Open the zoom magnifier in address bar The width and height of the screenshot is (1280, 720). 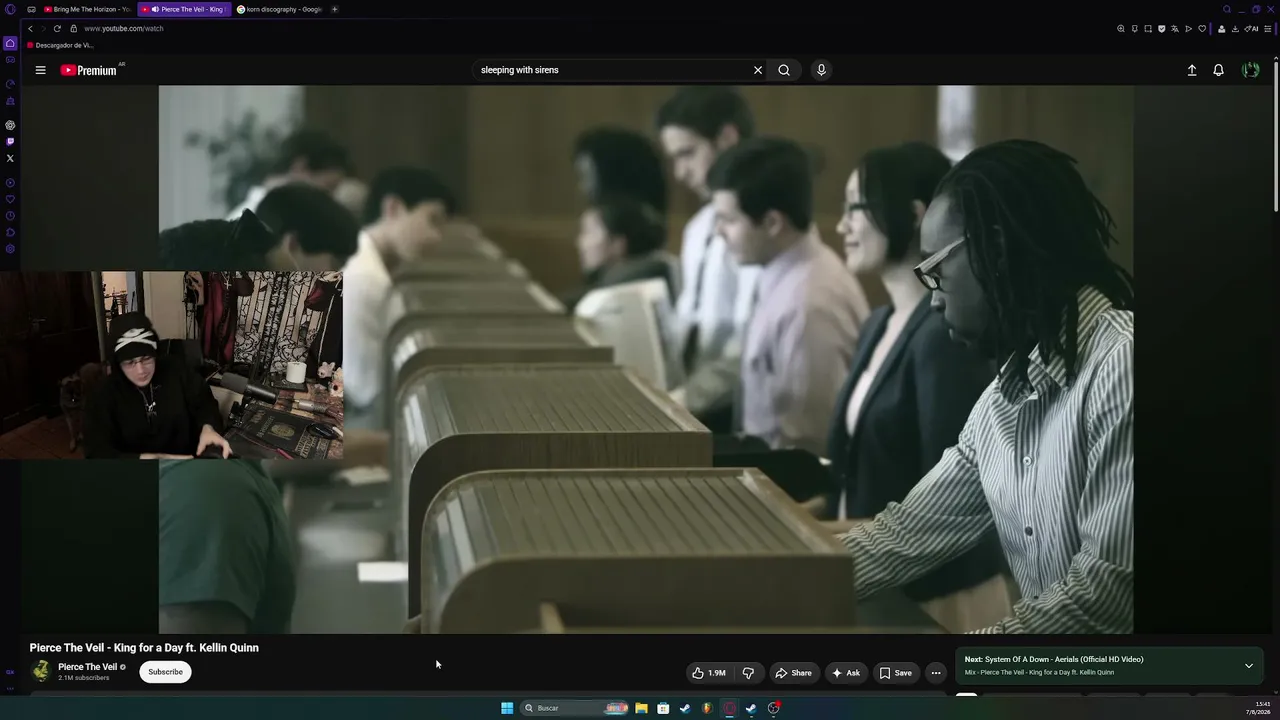(1121, 29)
